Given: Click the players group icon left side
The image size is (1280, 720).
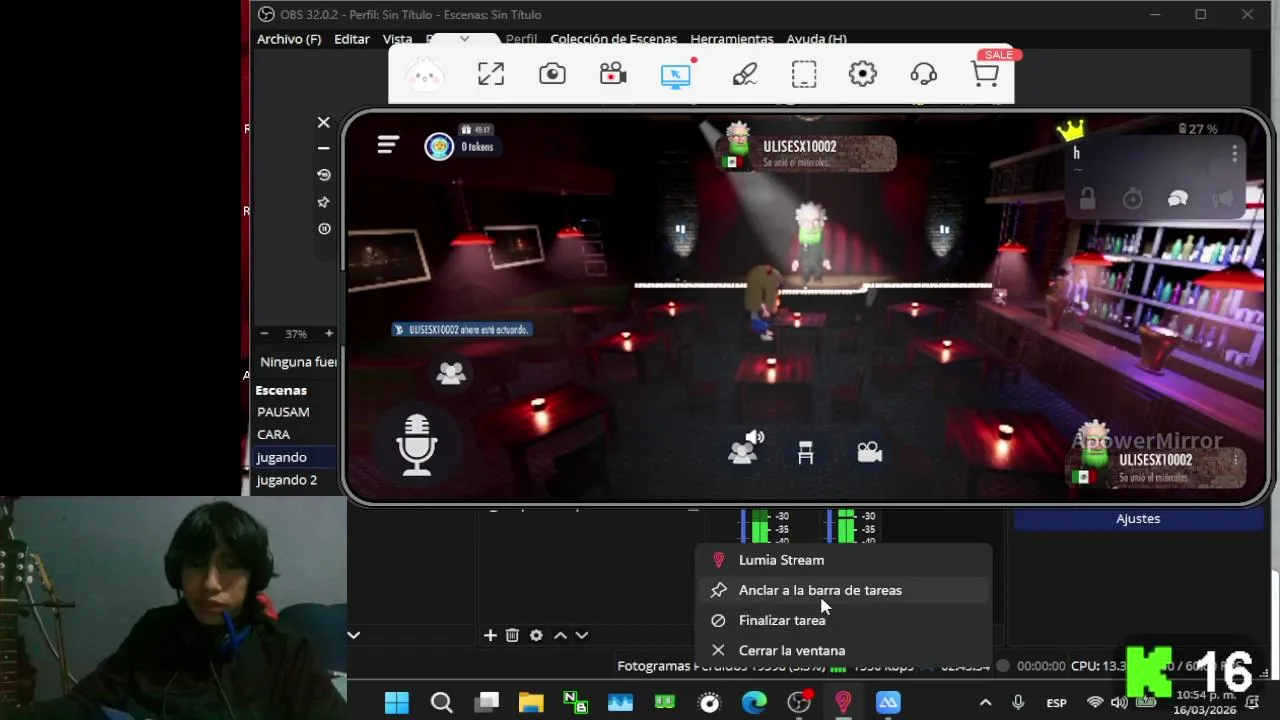Looking at the screenshot, I should pyautogui.click(x=451, y=374).
